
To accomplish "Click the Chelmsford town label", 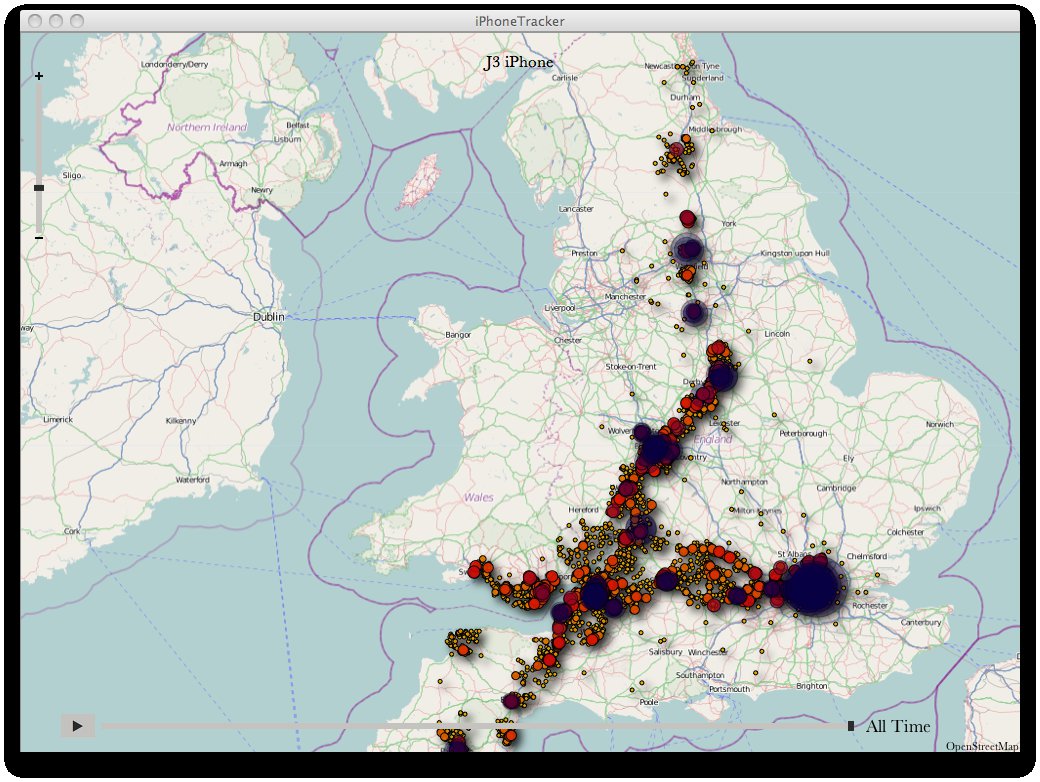I will coord(867,556).
